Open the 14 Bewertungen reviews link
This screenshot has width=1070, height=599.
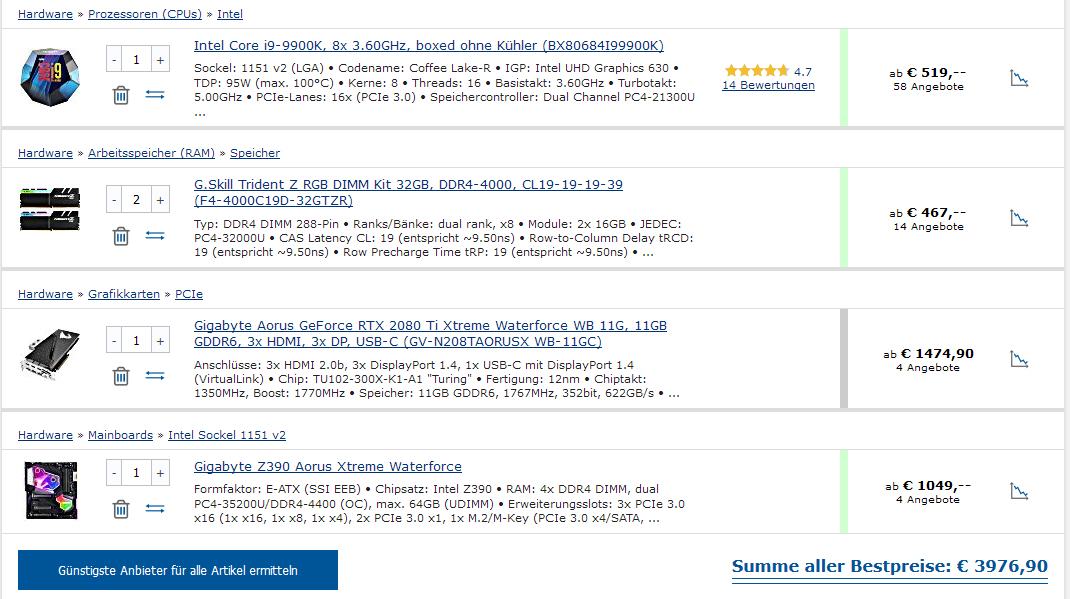[x=768, y=85]
